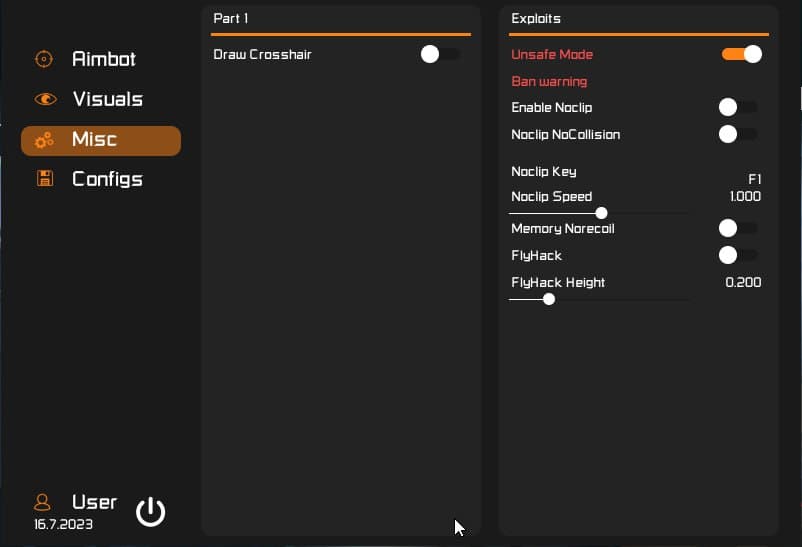Click the FlyHack Height slider knob

click(549, 298)
